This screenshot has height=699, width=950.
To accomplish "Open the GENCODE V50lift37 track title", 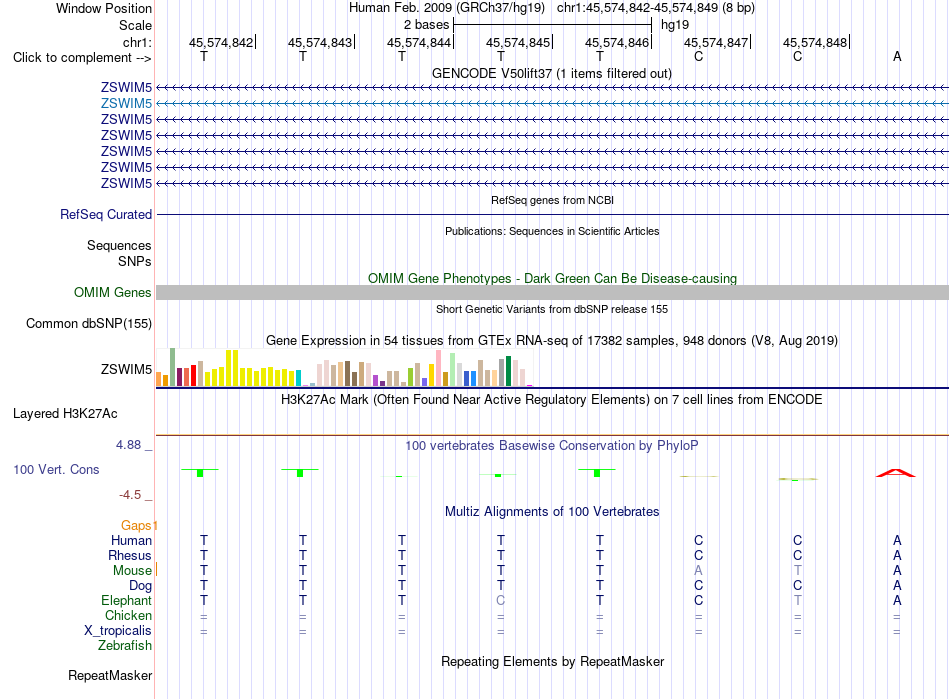I will coord(552,73).
